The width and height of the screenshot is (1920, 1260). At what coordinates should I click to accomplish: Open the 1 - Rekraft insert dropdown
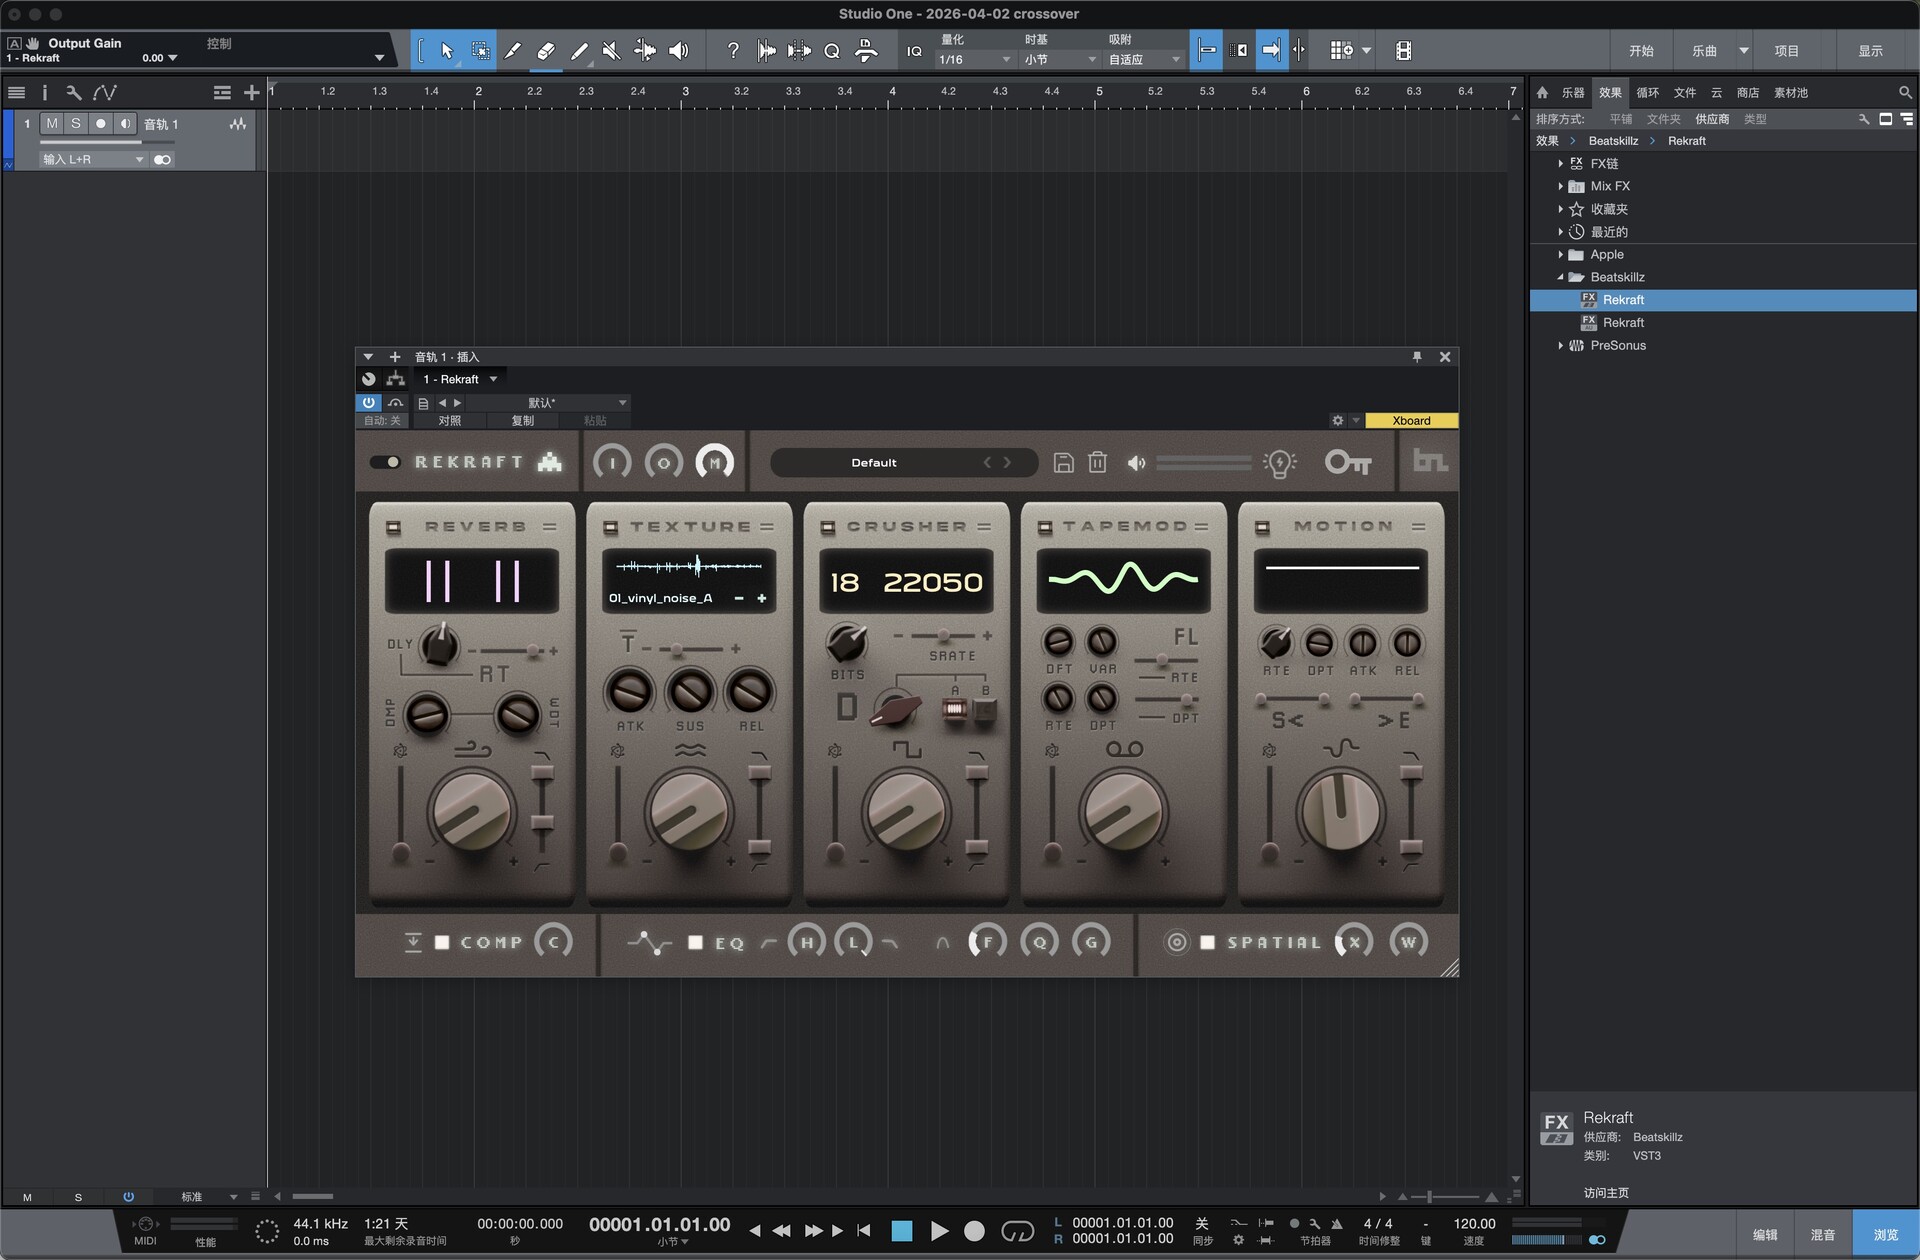pos(460,379)
